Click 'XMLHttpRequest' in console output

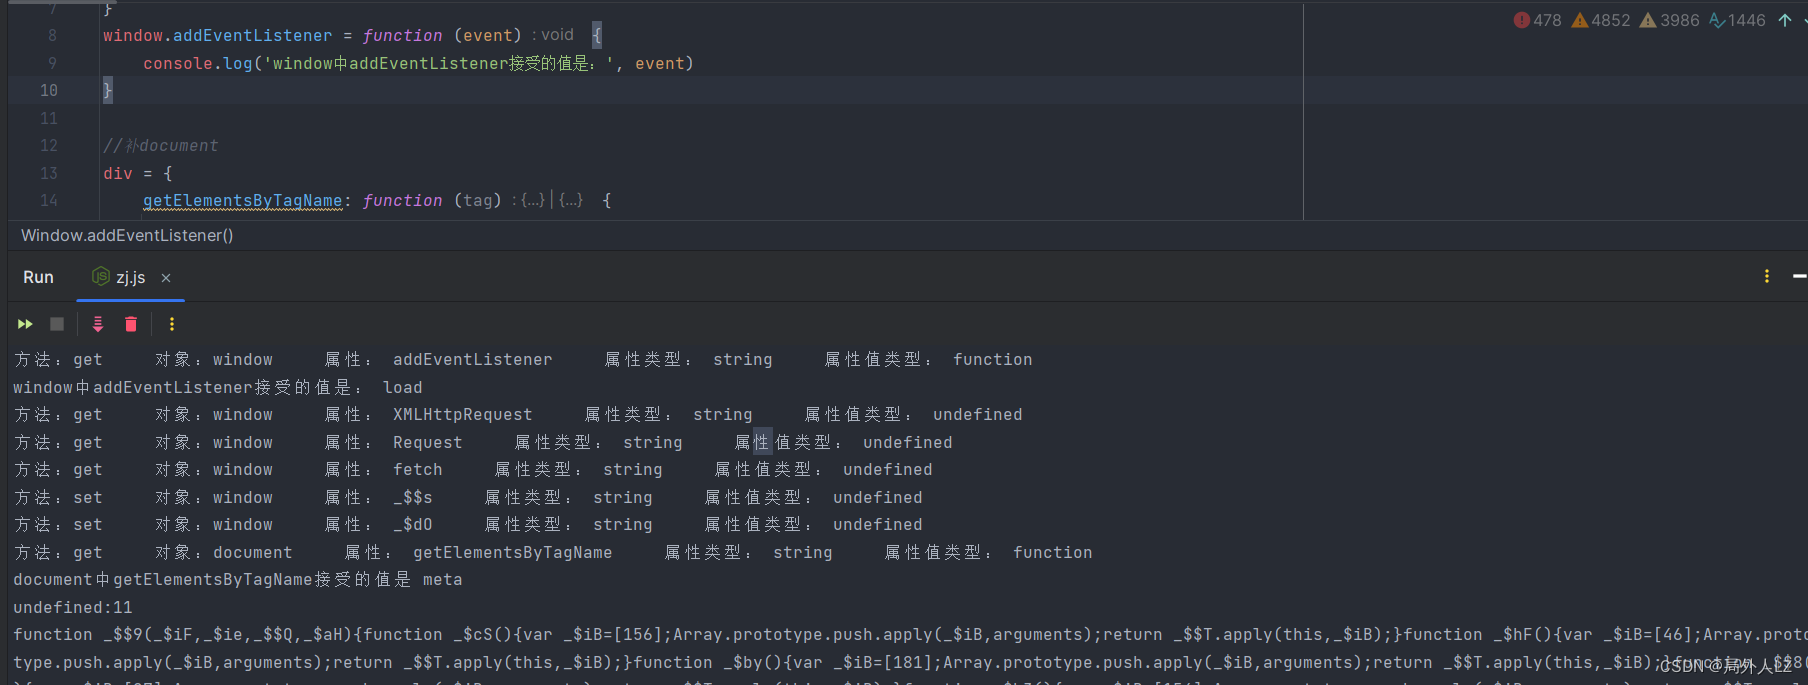(x=462, y=414)
